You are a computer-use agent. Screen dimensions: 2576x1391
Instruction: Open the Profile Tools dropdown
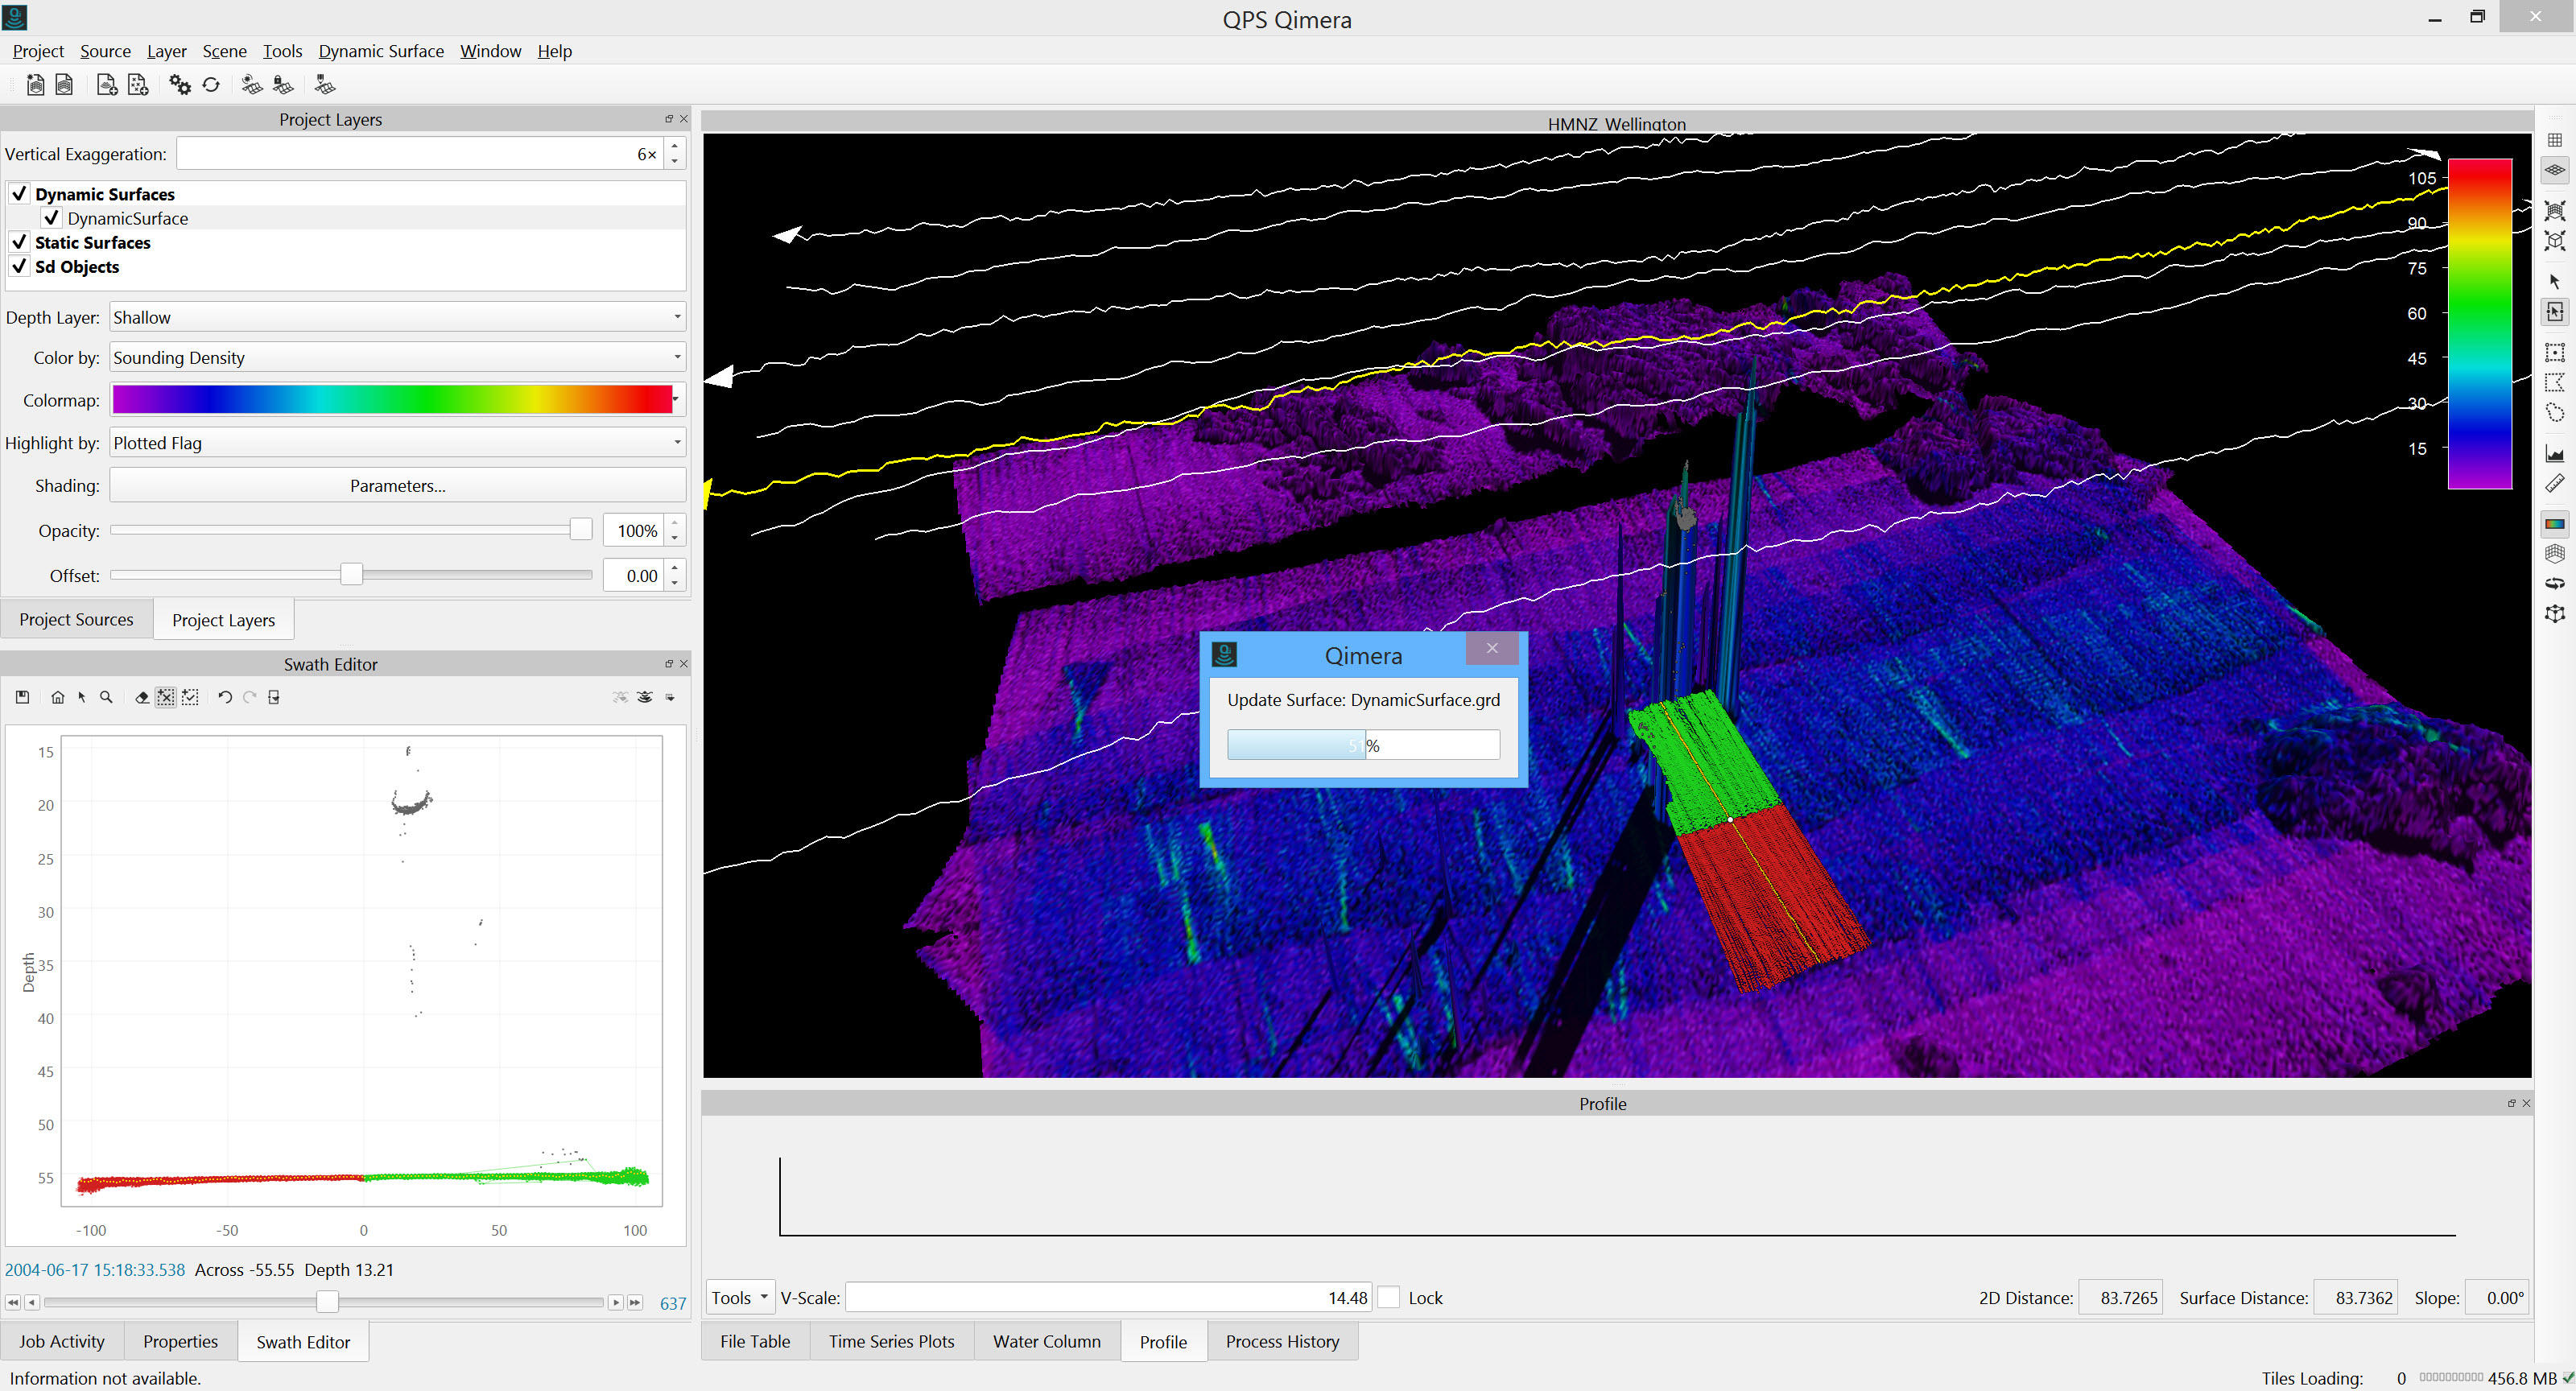[740, 1297]
